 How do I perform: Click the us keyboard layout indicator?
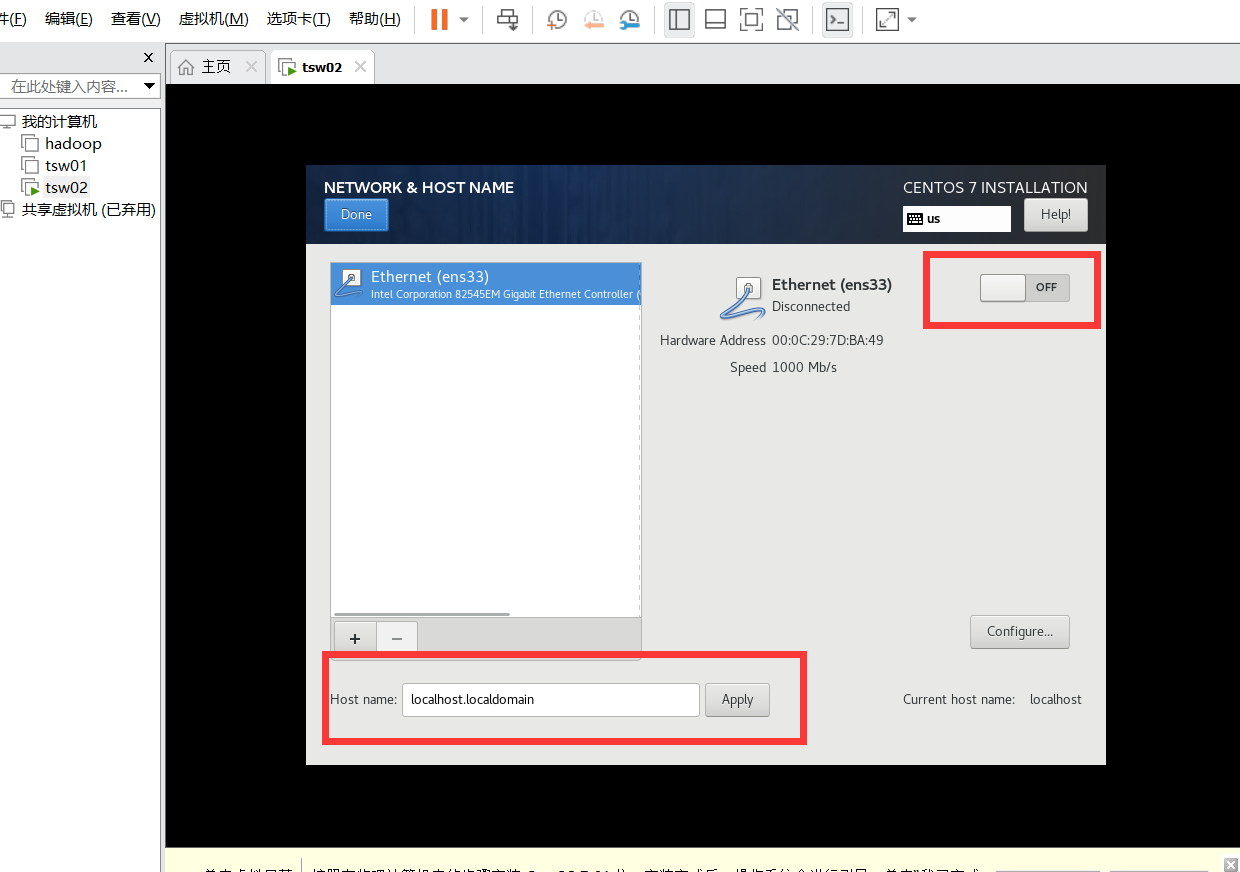pos(957,218)
